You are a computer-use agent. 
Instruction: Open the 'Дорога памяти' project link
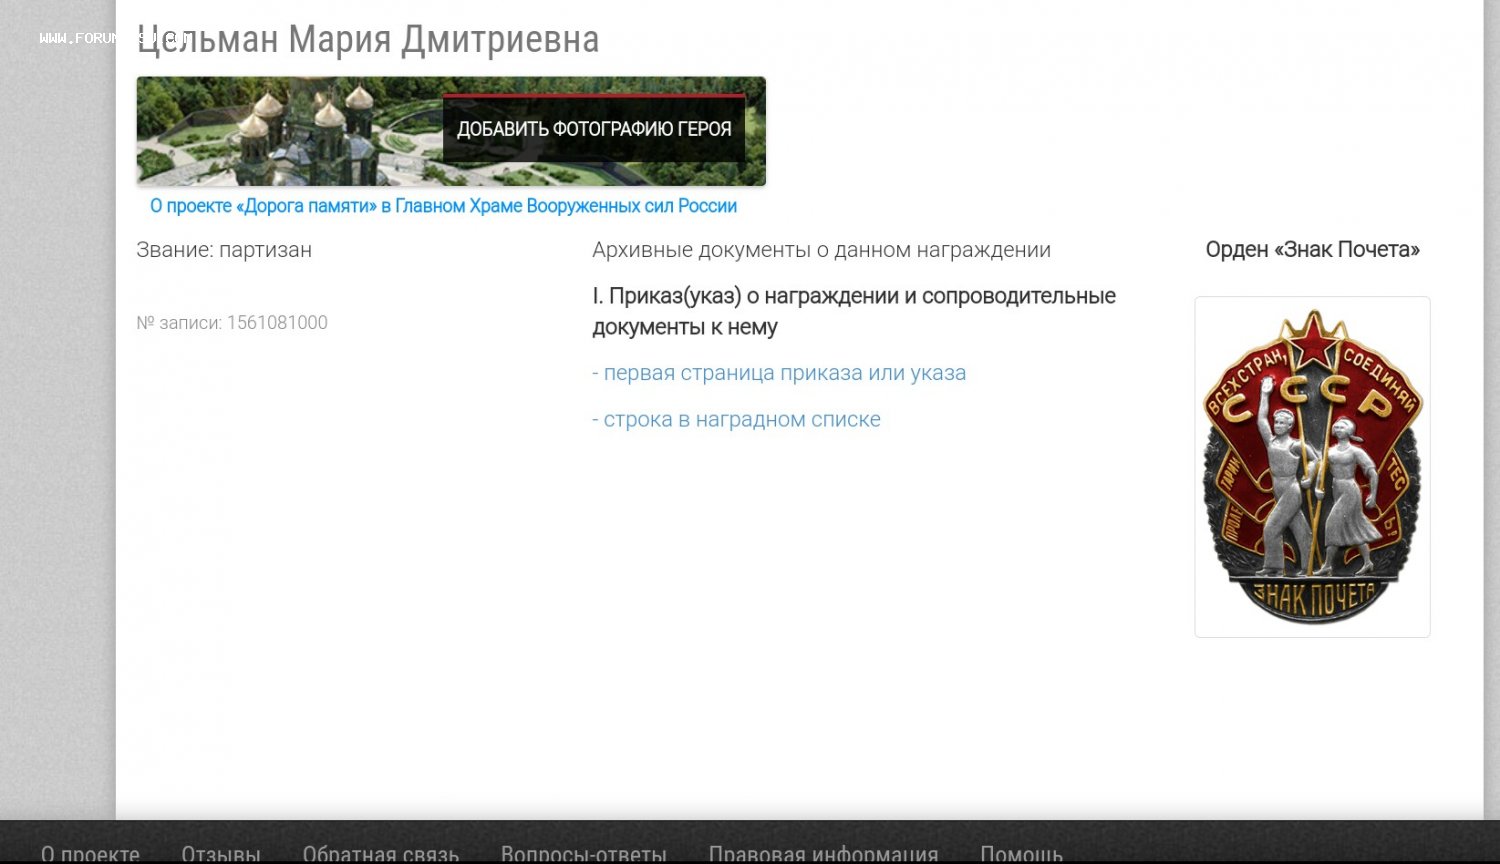443,206
